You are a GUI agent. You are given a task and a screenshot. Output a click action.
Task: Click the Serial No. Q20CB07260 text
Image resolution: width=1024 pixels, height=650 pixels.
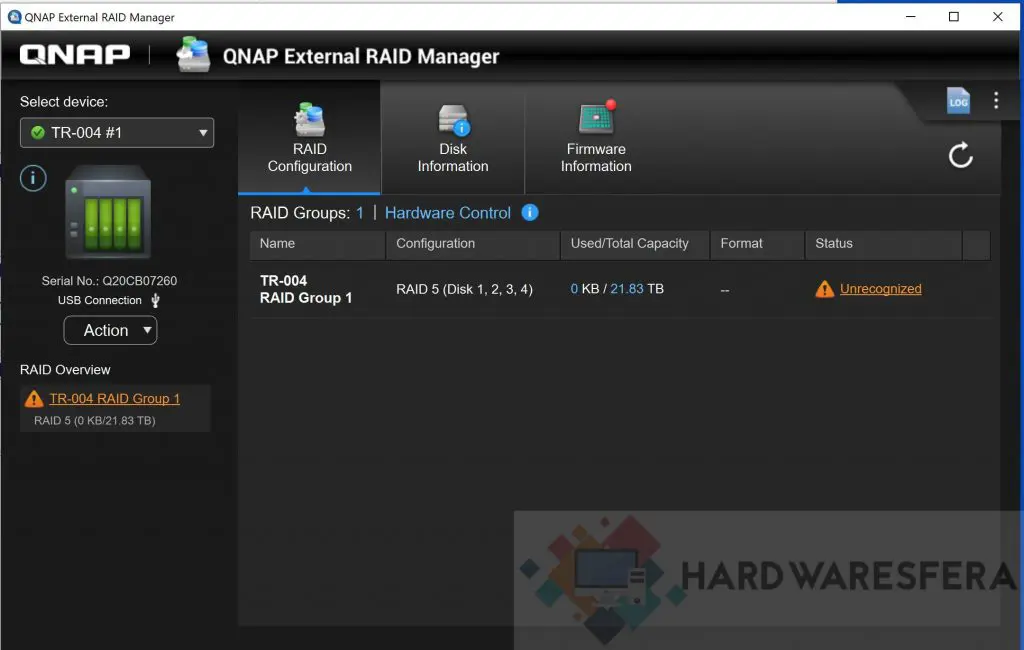[109, 281]
